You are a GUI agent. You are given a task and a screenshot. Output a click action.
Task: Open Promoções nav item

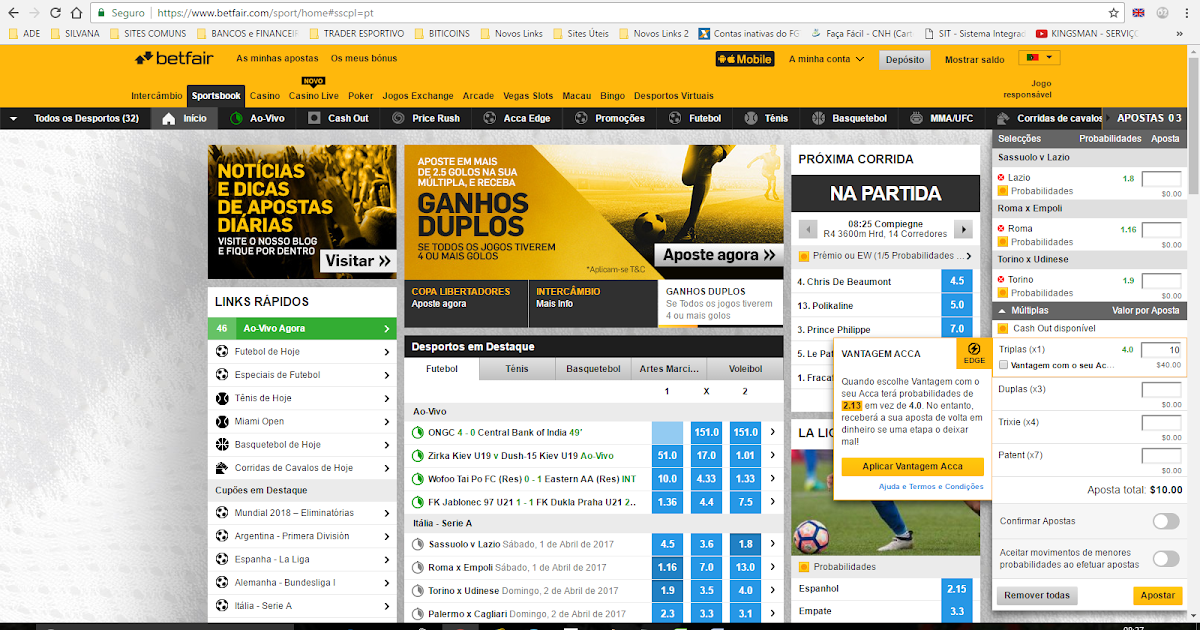[609, 118]
